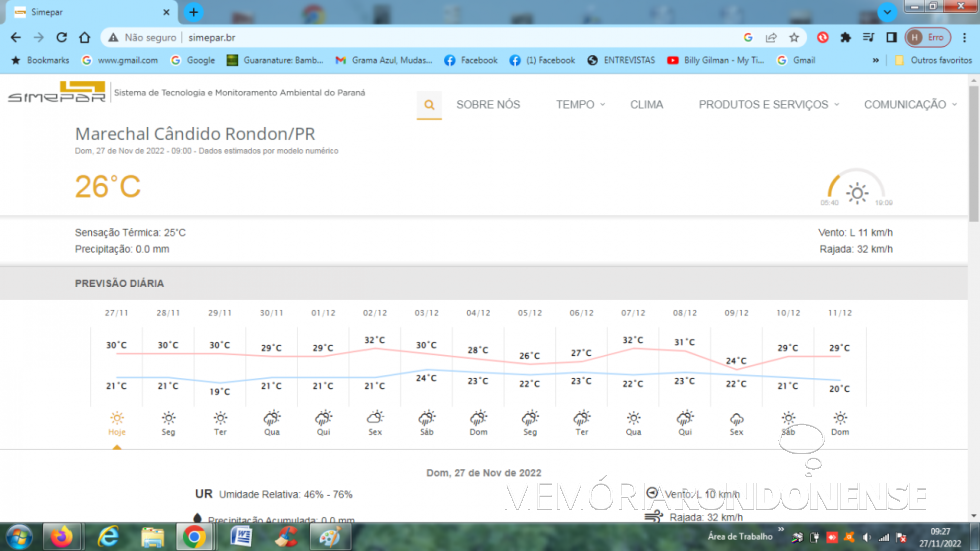The height and width of the screenshot is (551, 980).
Task: Open Chrome extensions puzzle icon
Action: (845, 37)
